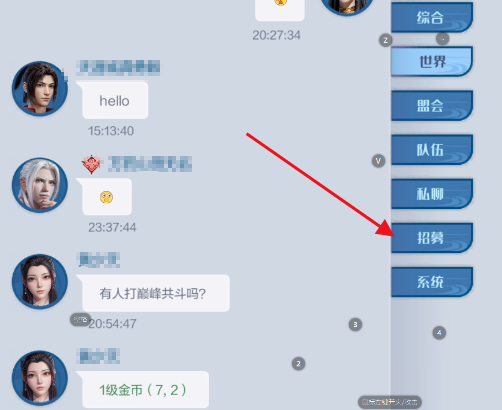This screenshot has width=502, height=410.
Task: Click the top partially visible avatar
Action: pos(347,7)
